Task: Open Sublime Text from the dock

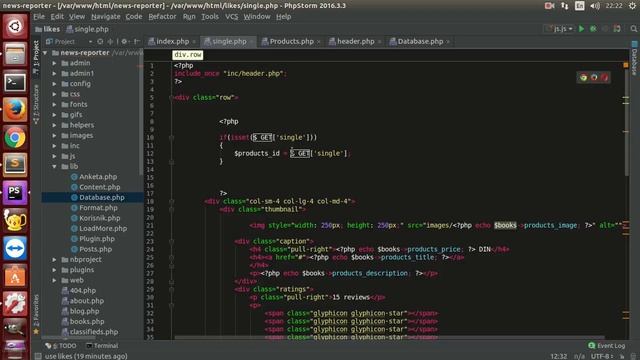Action: [15, 165]
